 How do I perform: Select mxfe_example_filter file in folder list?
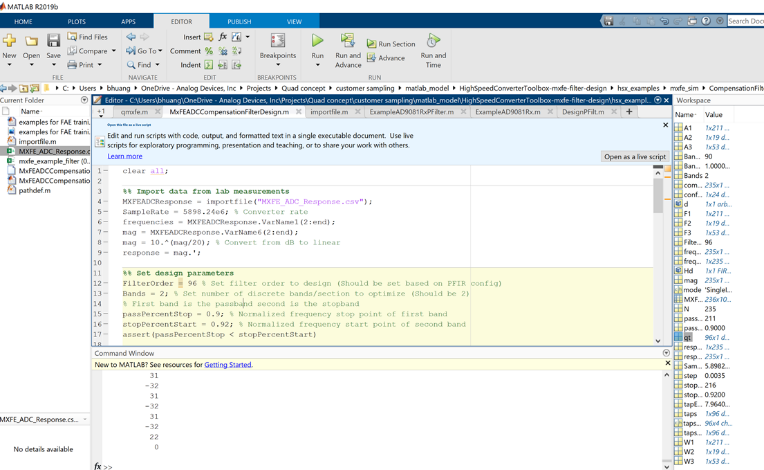coord(54,161)
